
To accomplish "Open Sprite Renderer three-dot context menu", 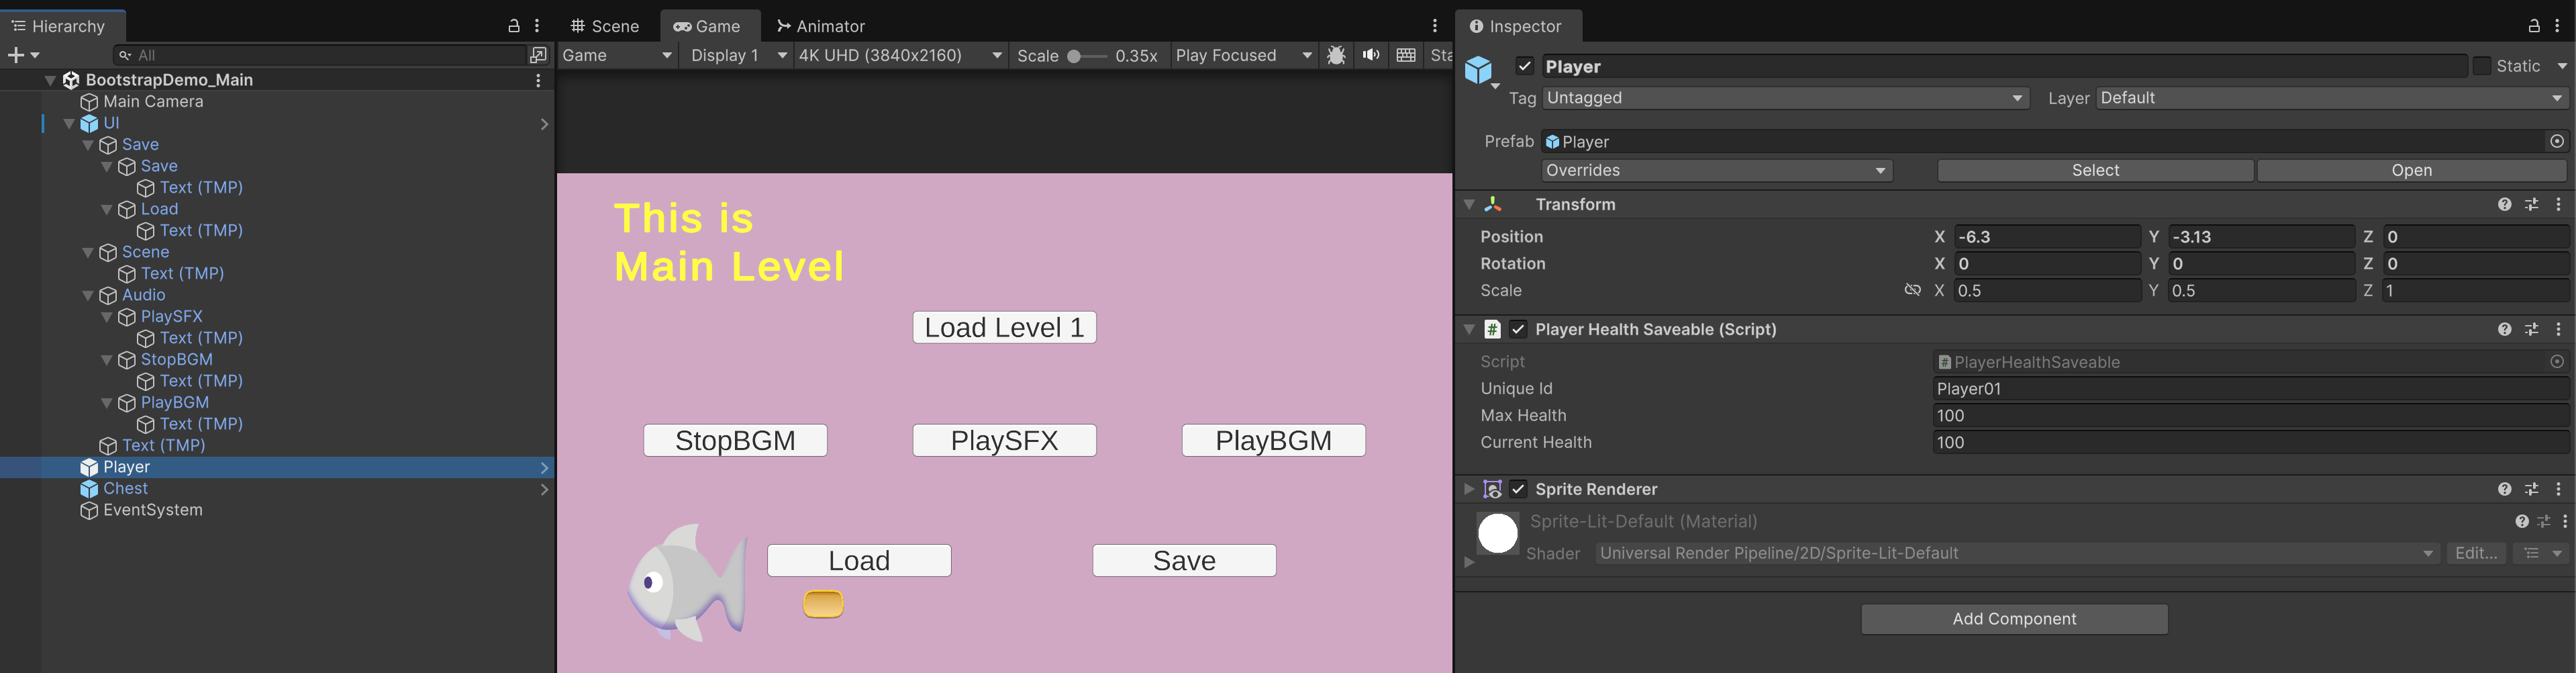I will point(2558,489).
